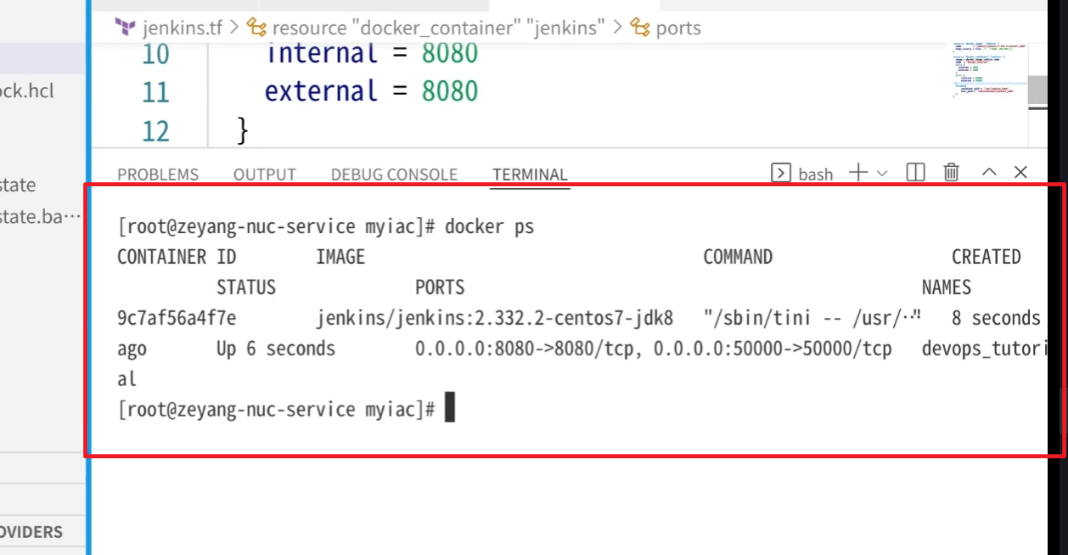The width and height of the screenshot is (1068, 555).
Task: Click the CONTAINER ID column header text
Action: [x=176, y=257]
